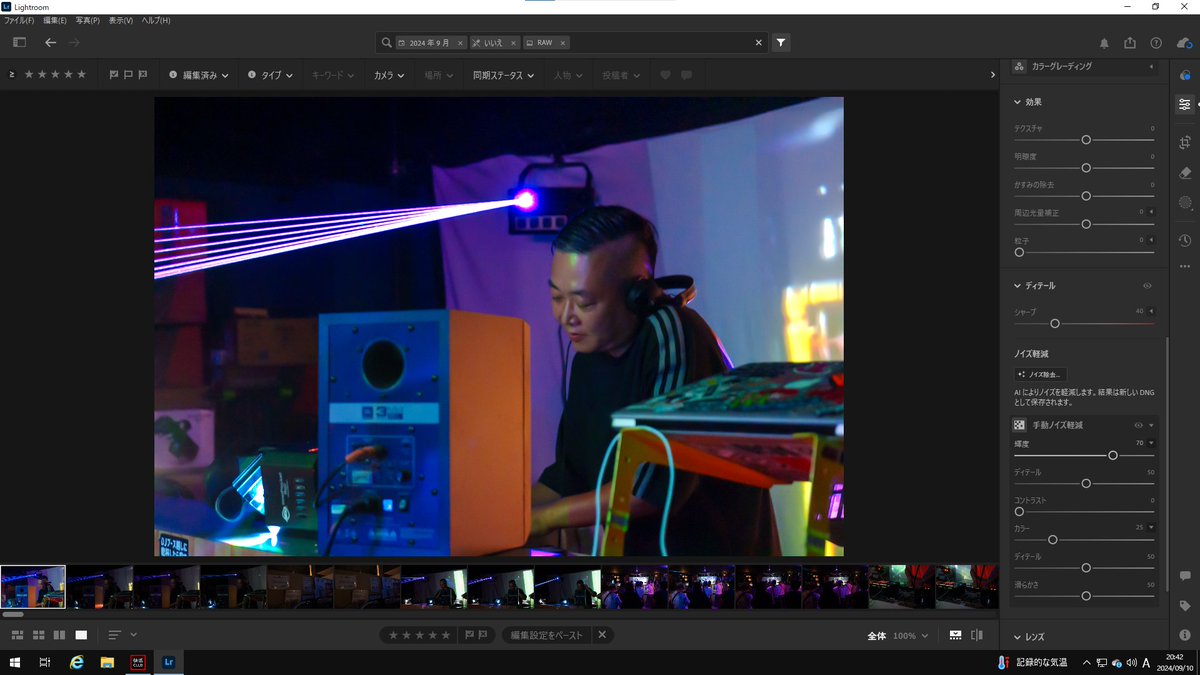Select the first filmstrip thumbnail
Image resolution: width=1200 pixels, height=675 pixels.
pos(33,587)
